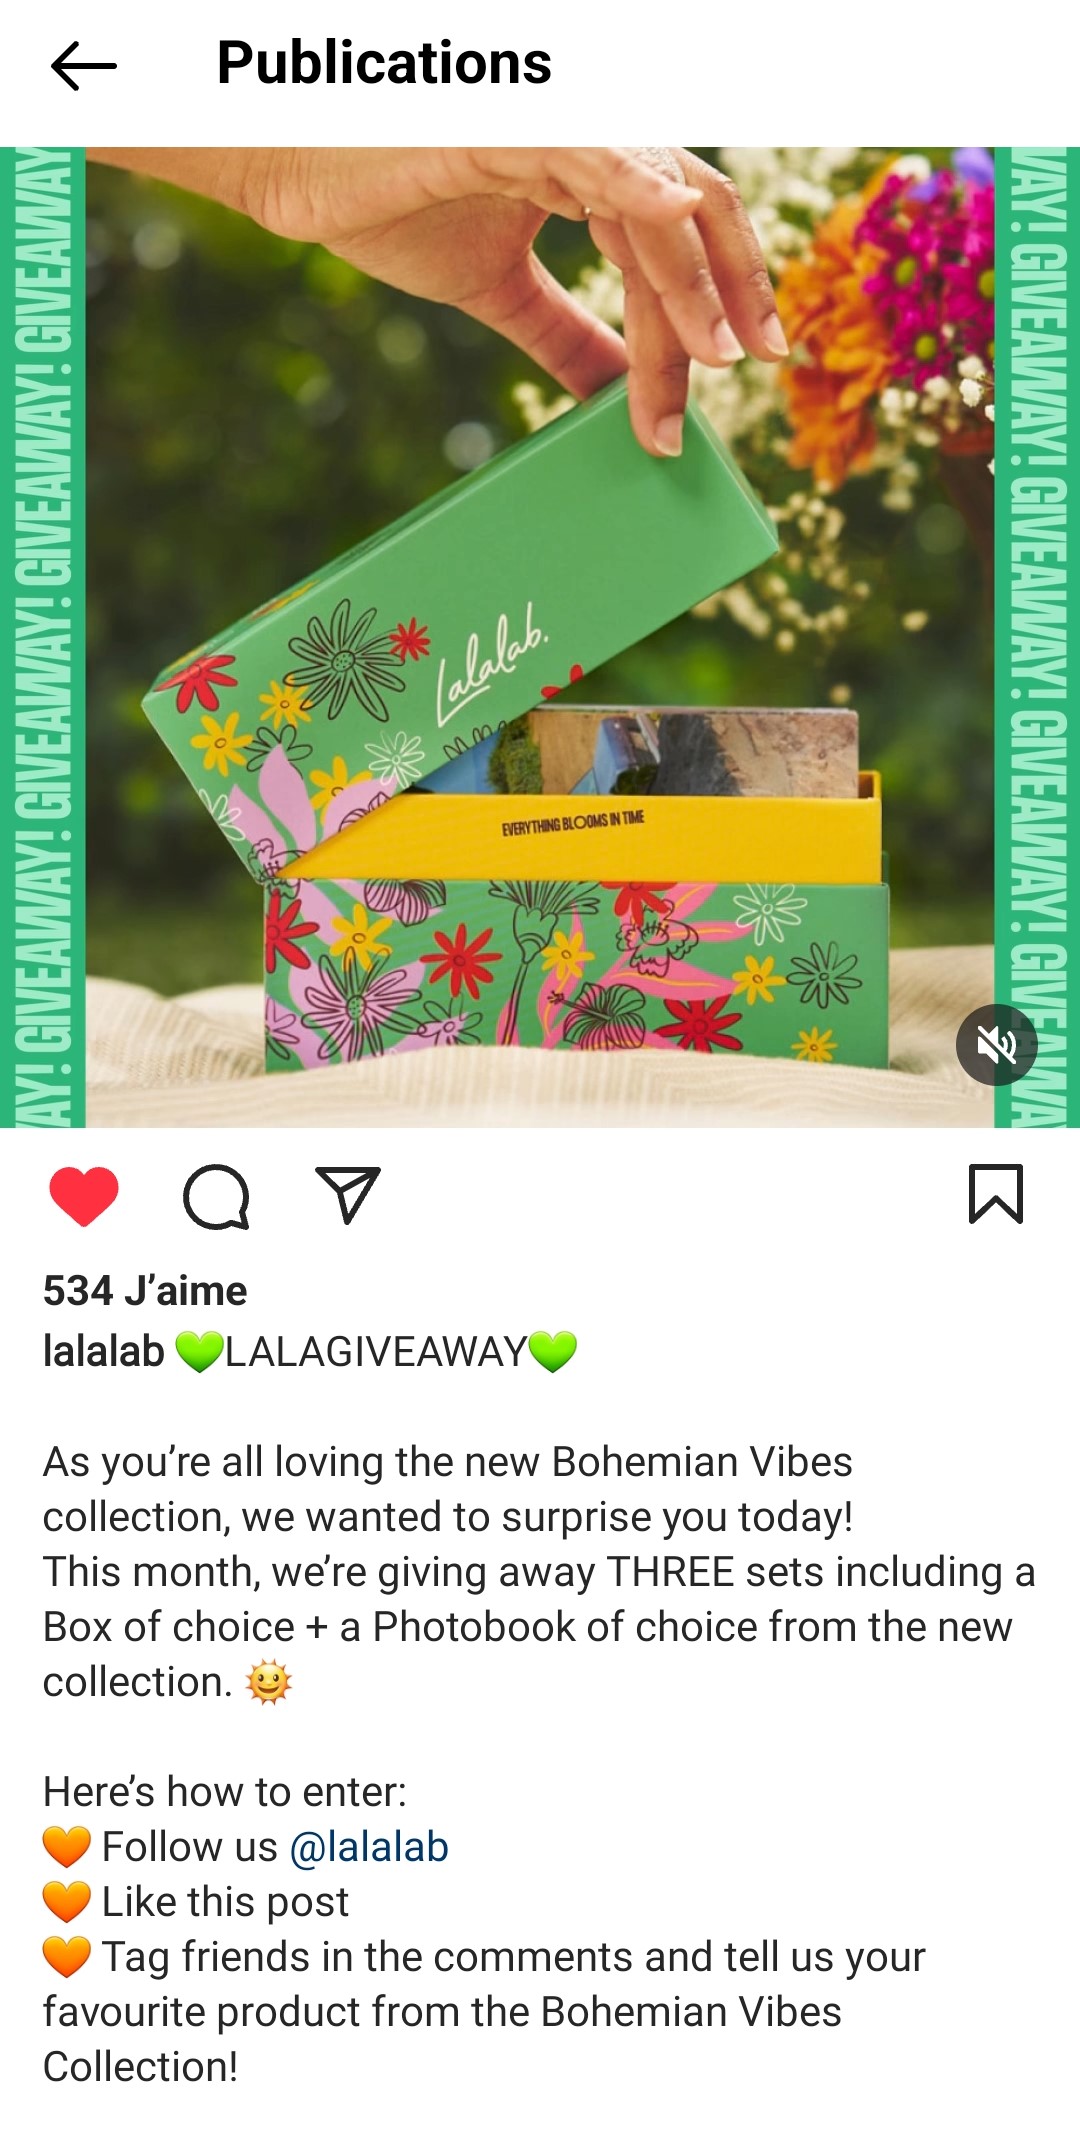Tap the green heart emoji before LALAGIVEAWAY
Screen dimensions: 1080x2144
(199, 1352)
